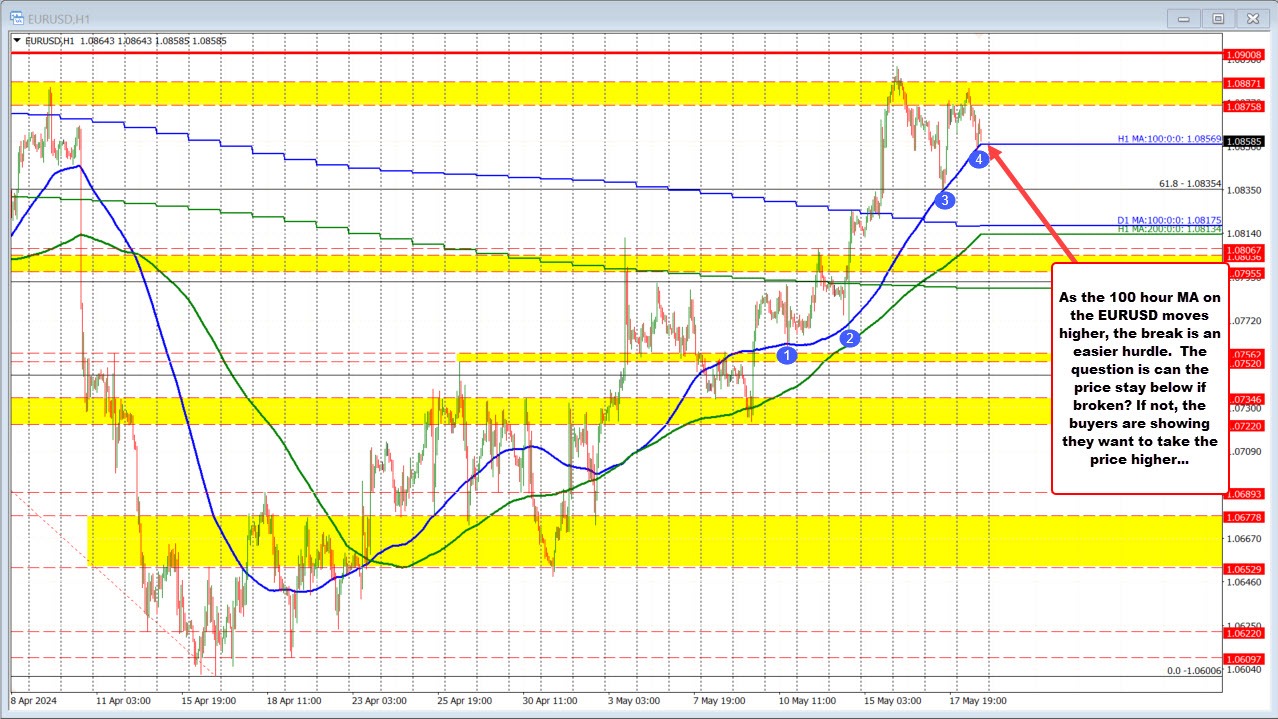This screenshot has height=719, width=1278.
Task: Select the numbered marker 3 on the chart
Action: pyautogui.click(x=943, y=200)
